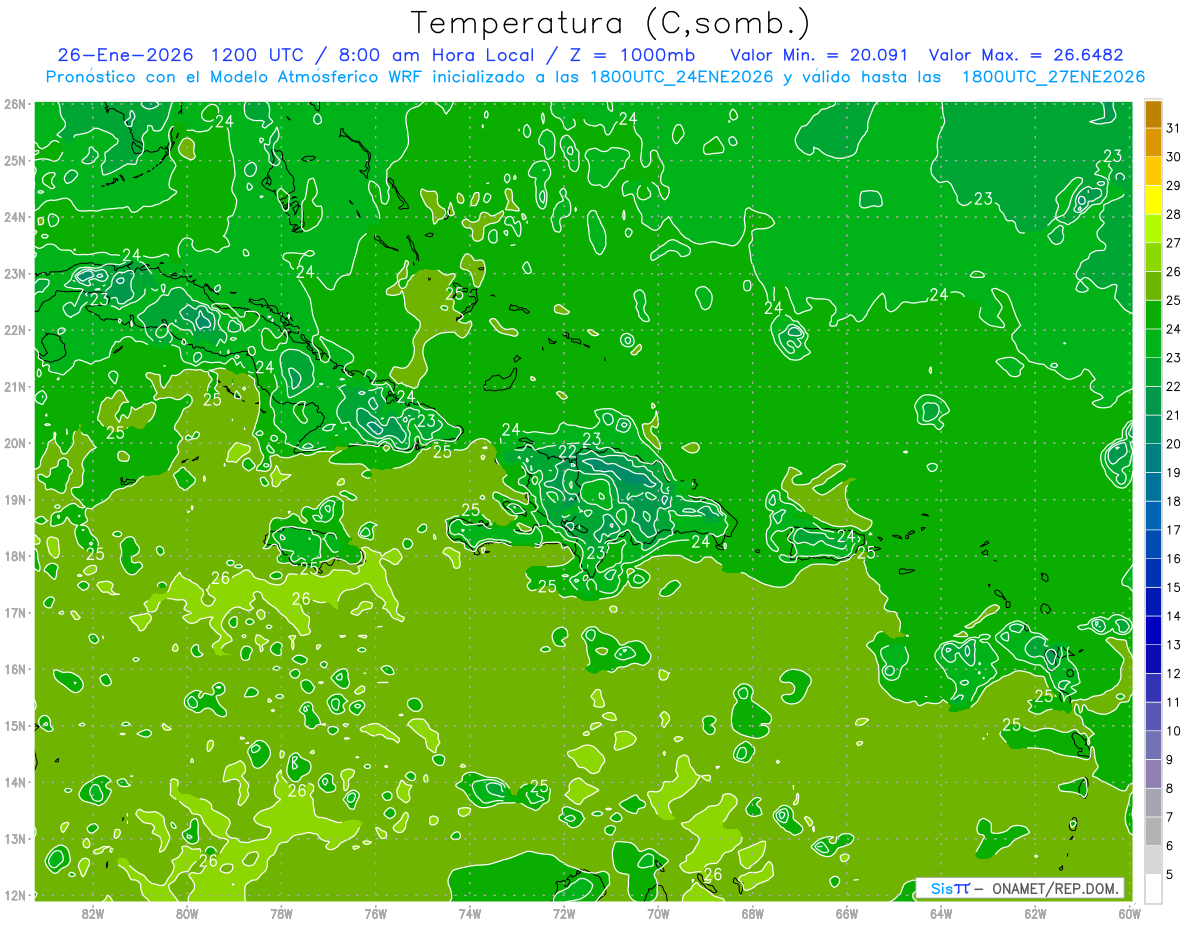Pick the legend swatch between 16 and 17
1200x927 pixels.
point(1154,545)
